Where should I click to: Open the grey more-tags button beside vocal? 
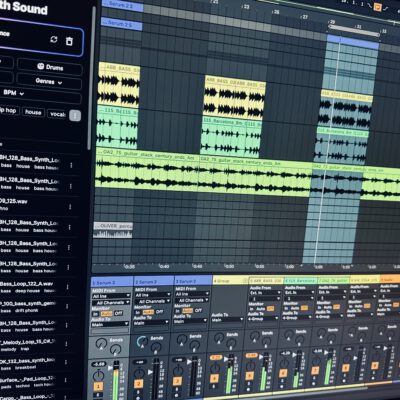coord(75,116)
